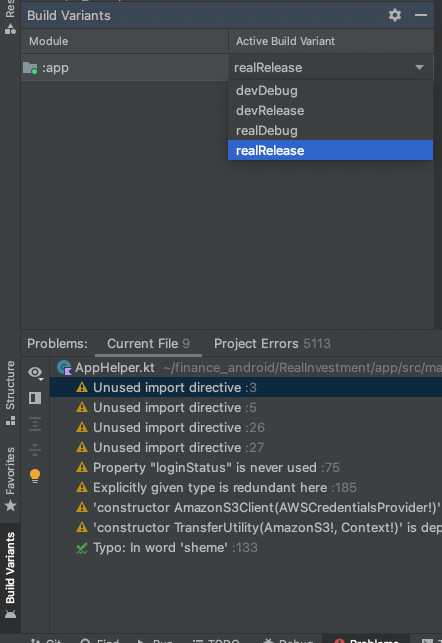The height and width of the screenshot is (643, 442).
Task: Click the Expand All icon
Action: 35,424
